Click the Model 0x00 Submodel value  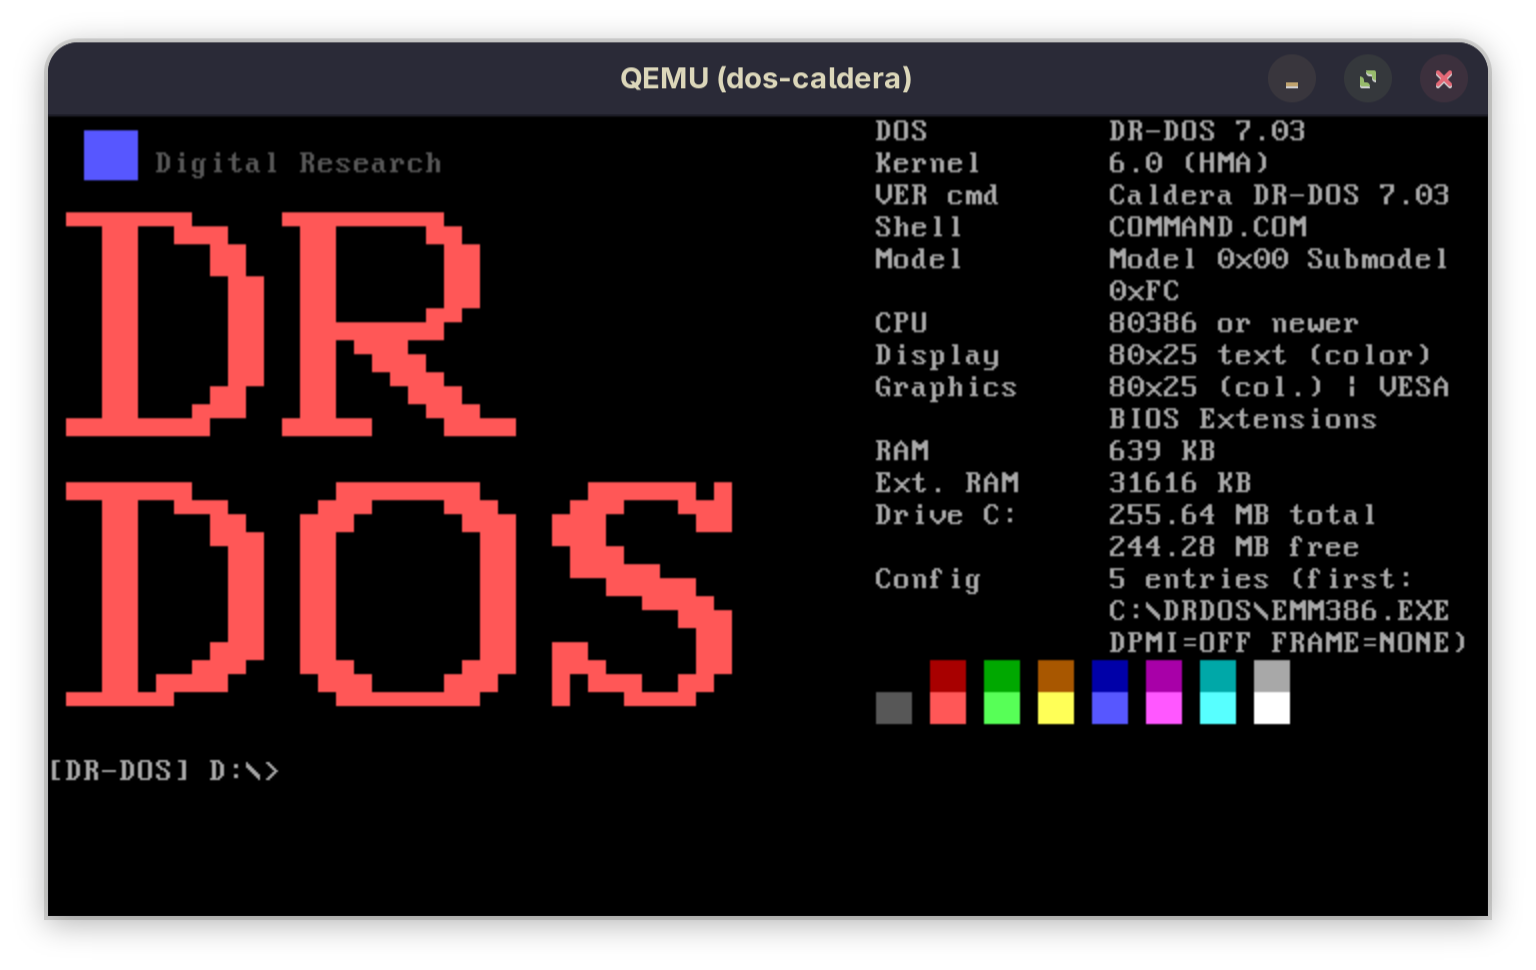1279,259
